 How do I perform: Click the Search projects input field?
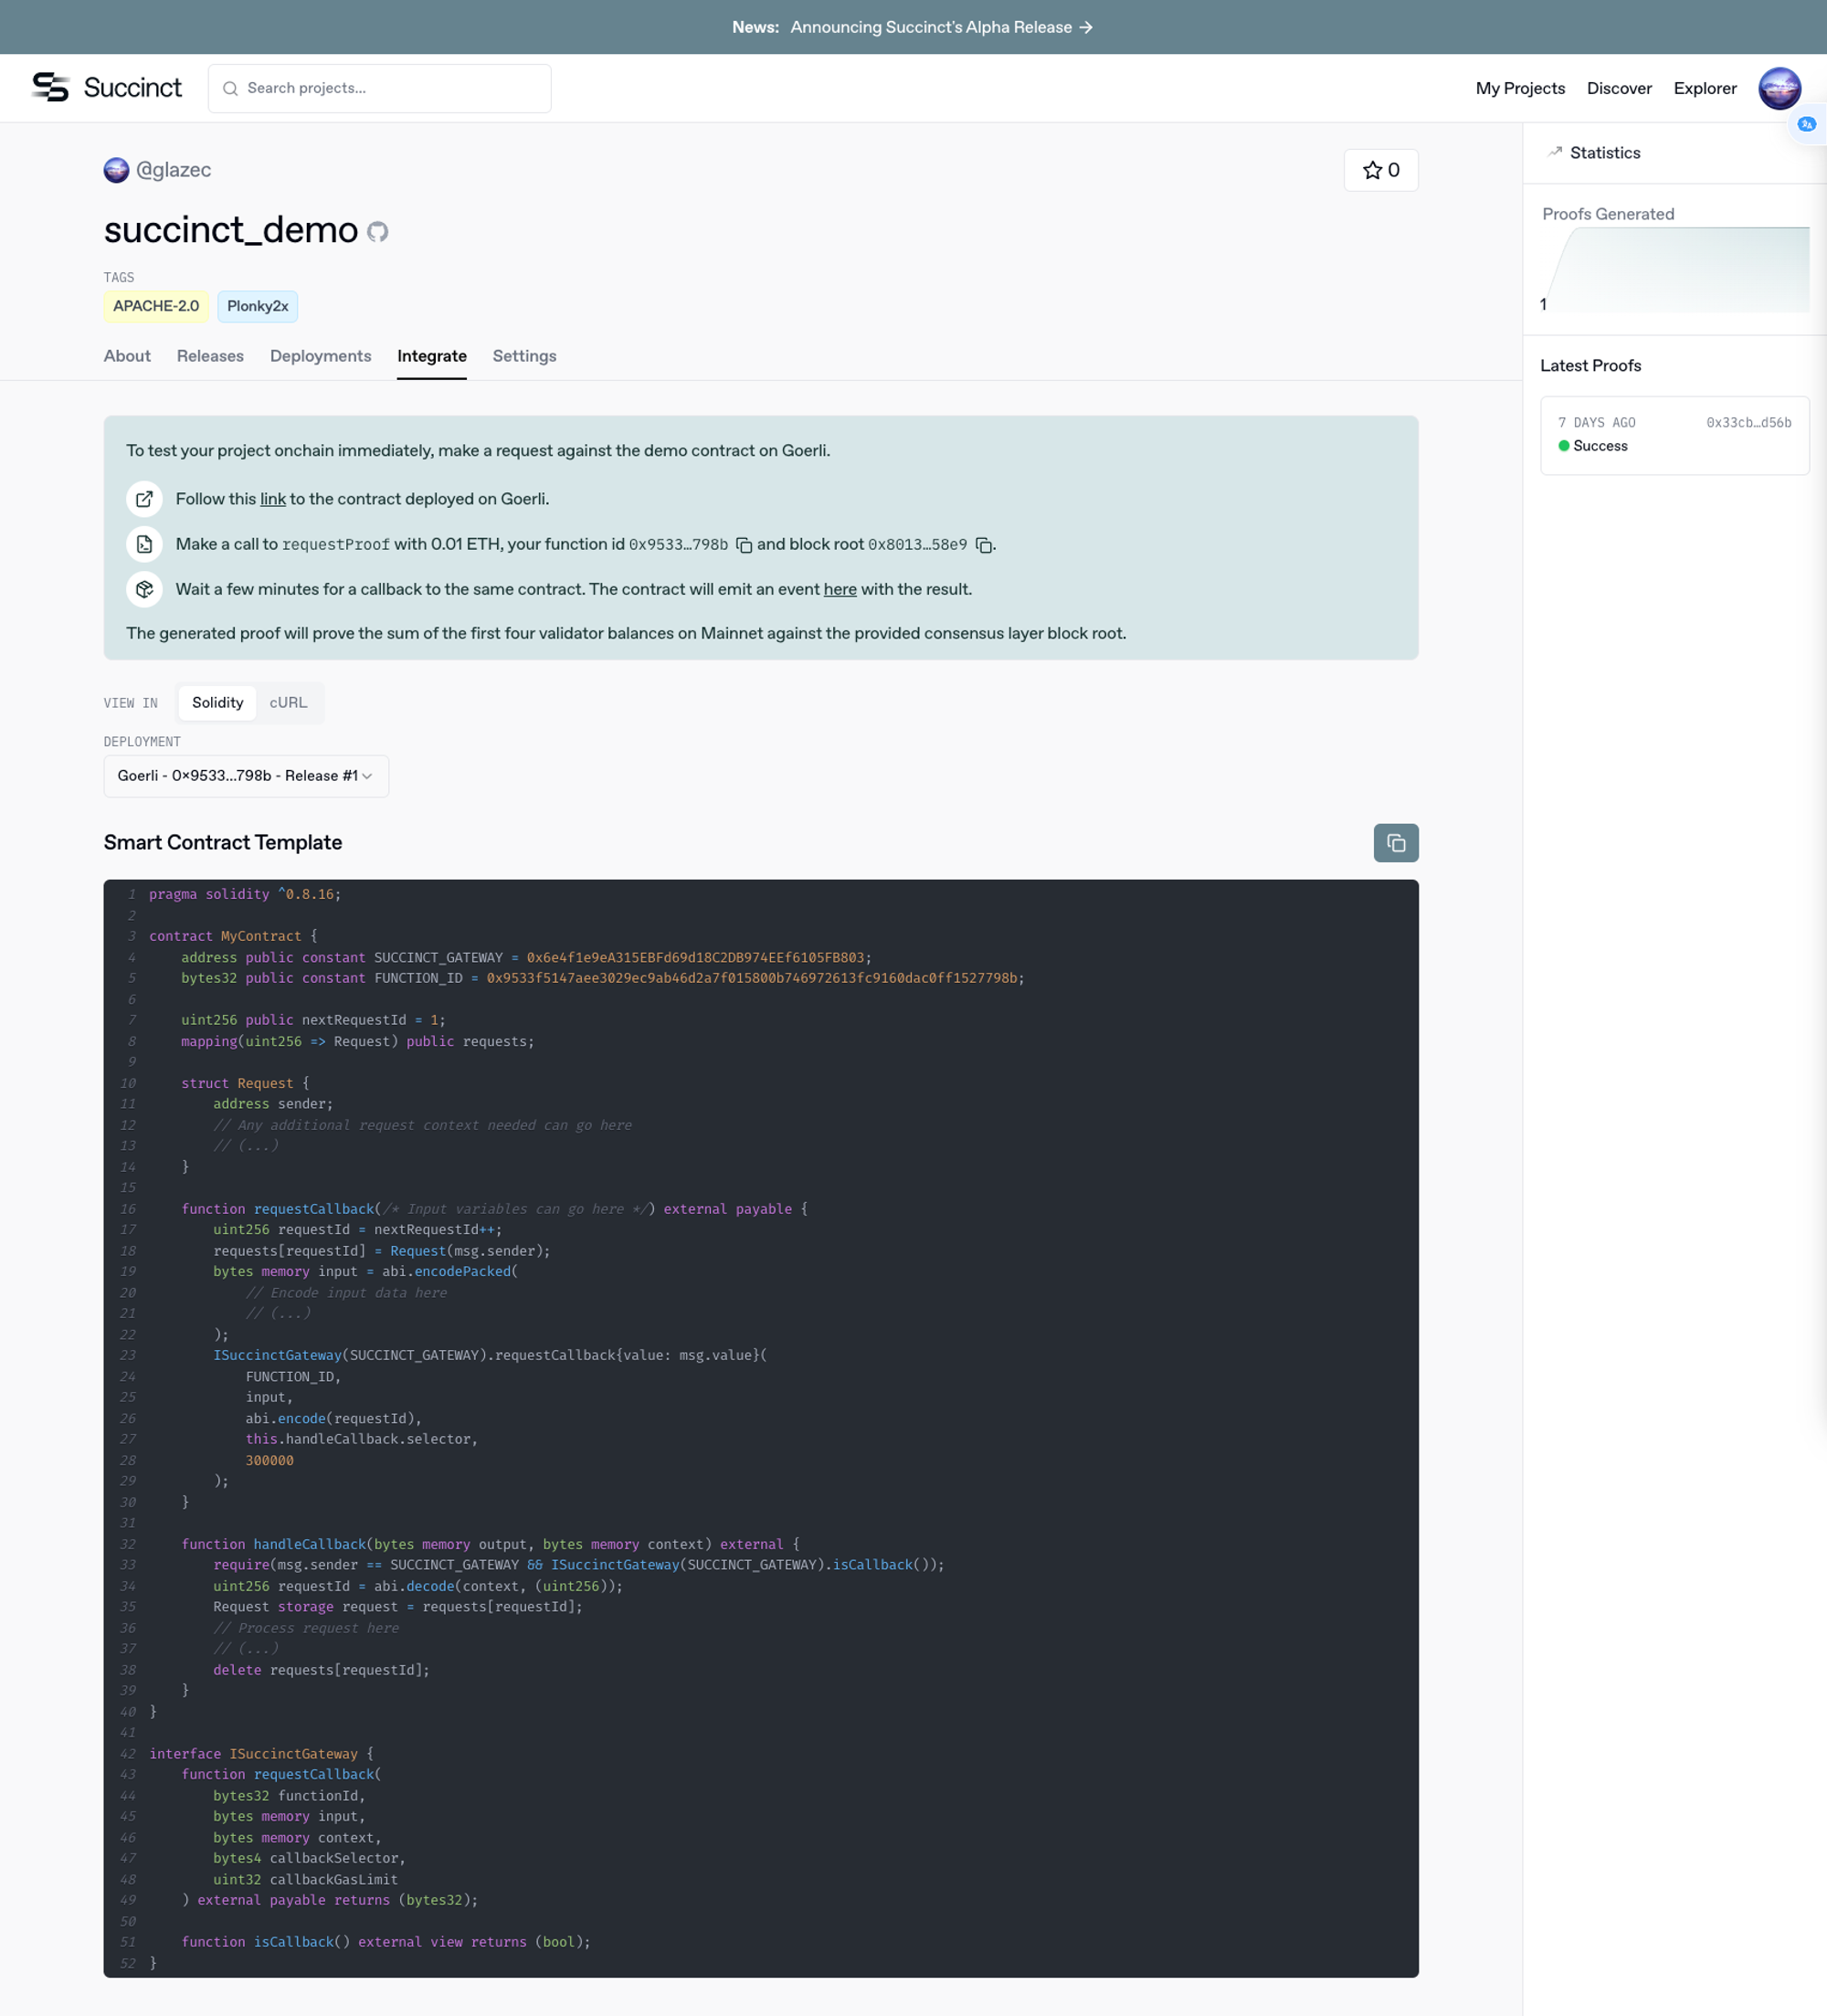pos(380,88)
